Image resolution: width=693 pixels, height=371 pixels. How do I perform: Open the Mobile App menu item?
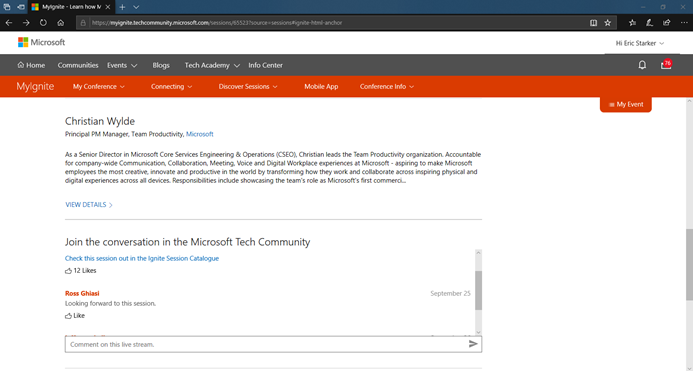pos(321,87)
